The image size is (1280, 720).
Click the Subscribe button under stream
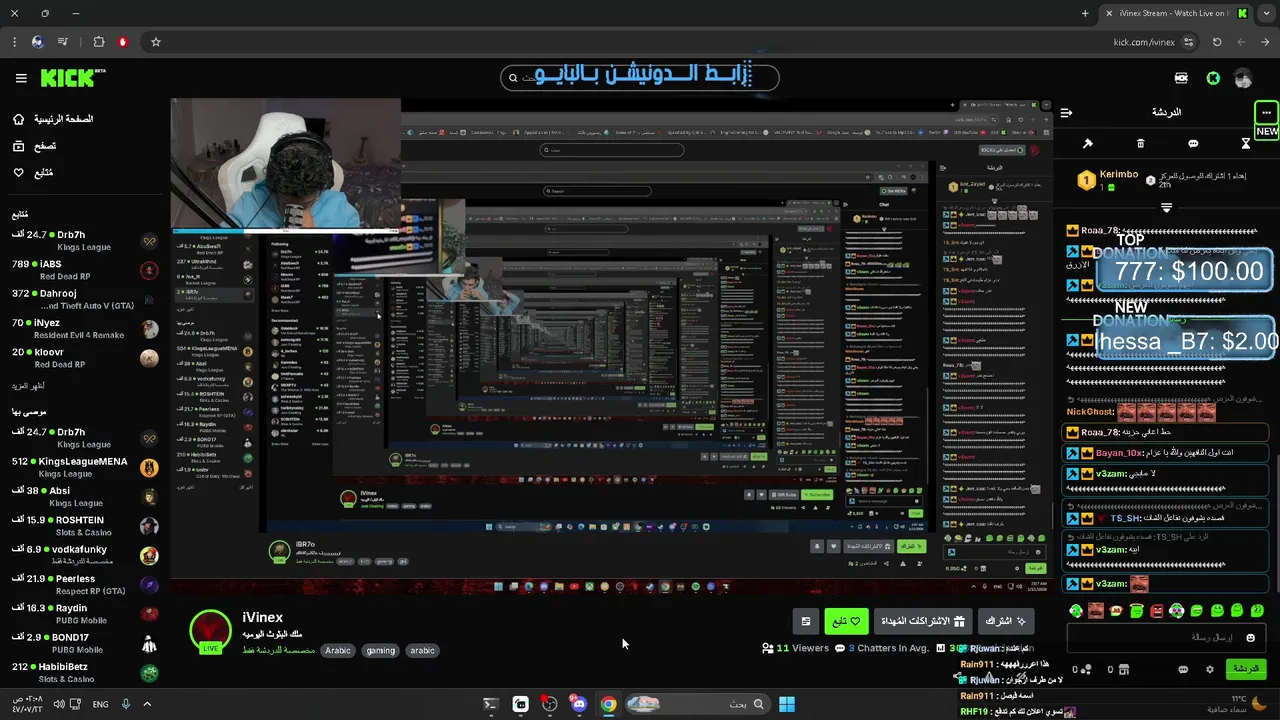pyautogui.click(x=1005, y=621)
